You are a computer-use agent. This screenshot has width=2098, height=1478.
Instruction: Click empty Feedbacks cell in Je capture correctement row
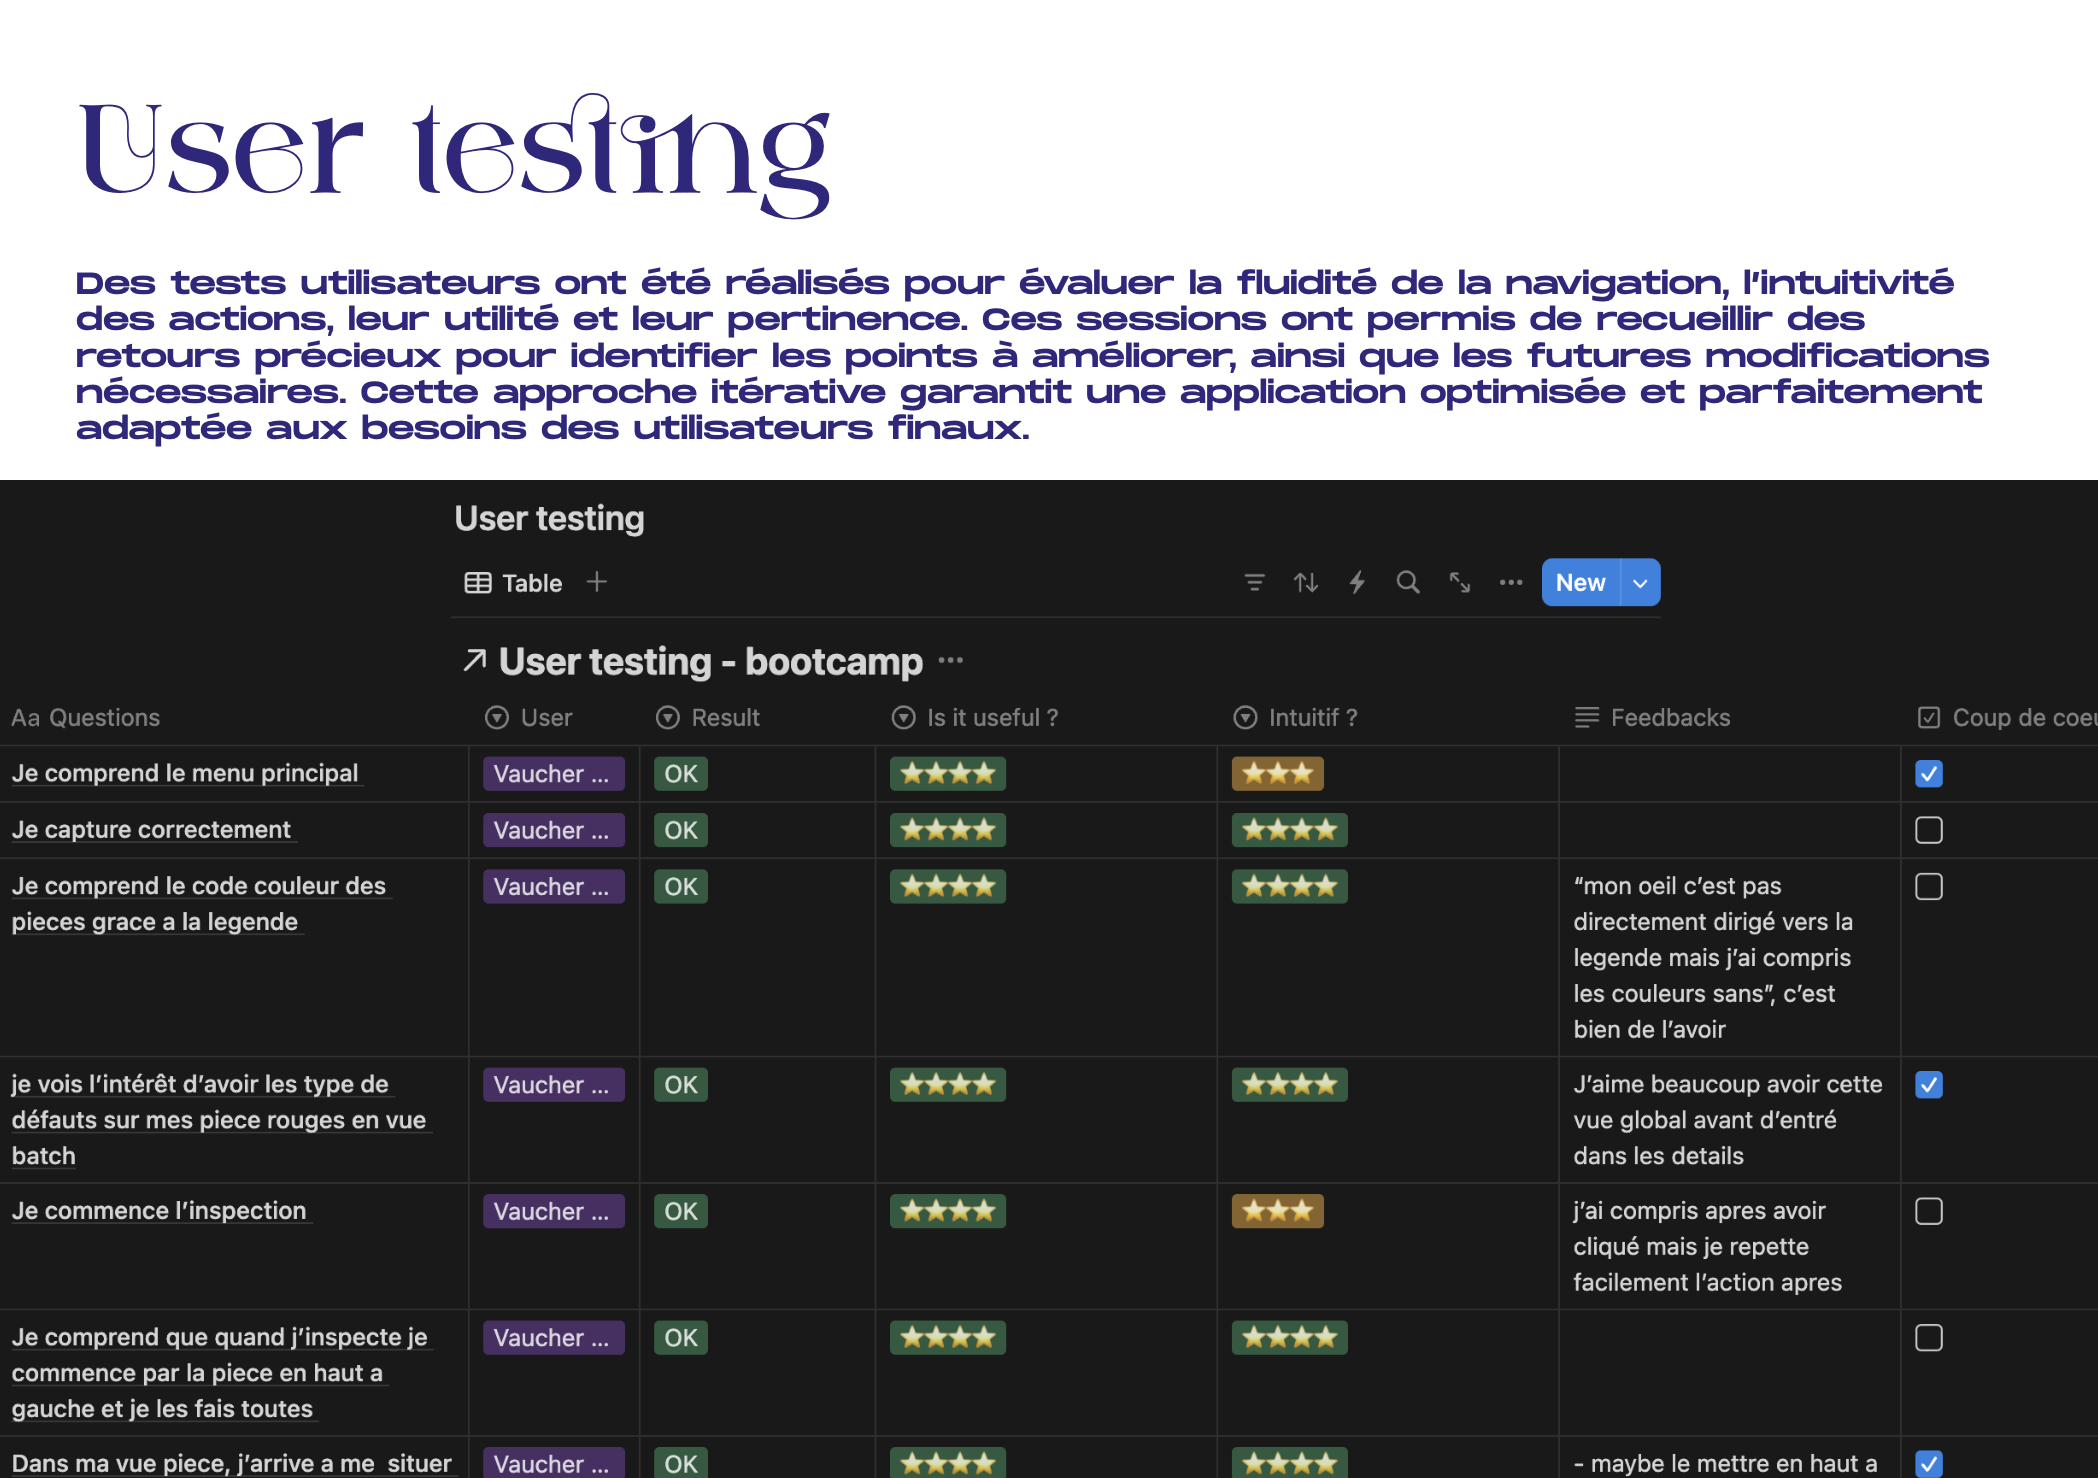tap(1729, 830)
